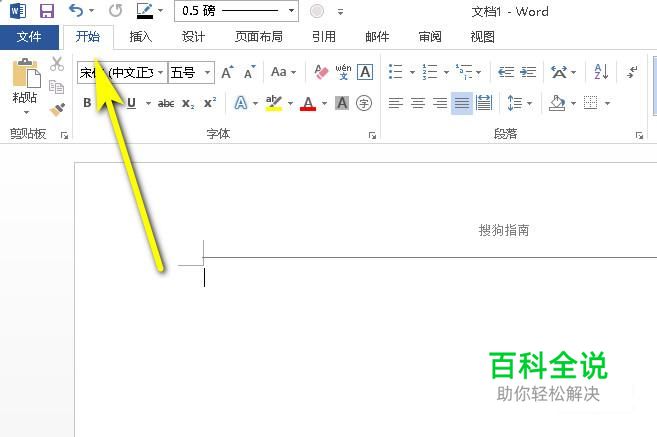Click the phonetic guide wén icon

(343, 72)
